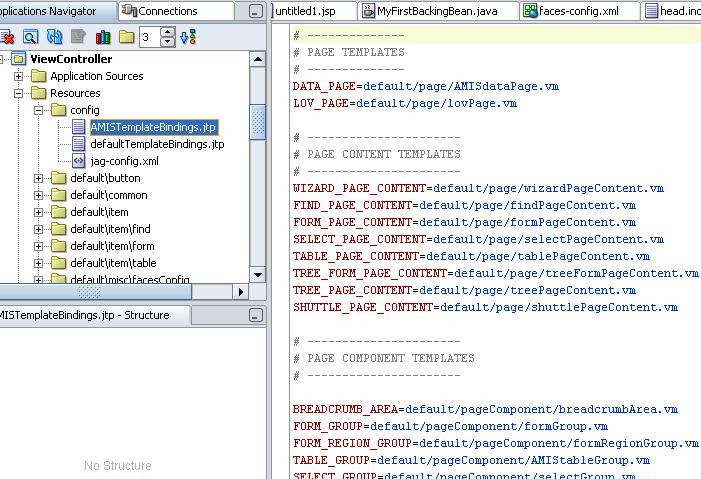Click the navigator horizontal scrollbar right arrow

pyautogui.click(x=240, y=292)
